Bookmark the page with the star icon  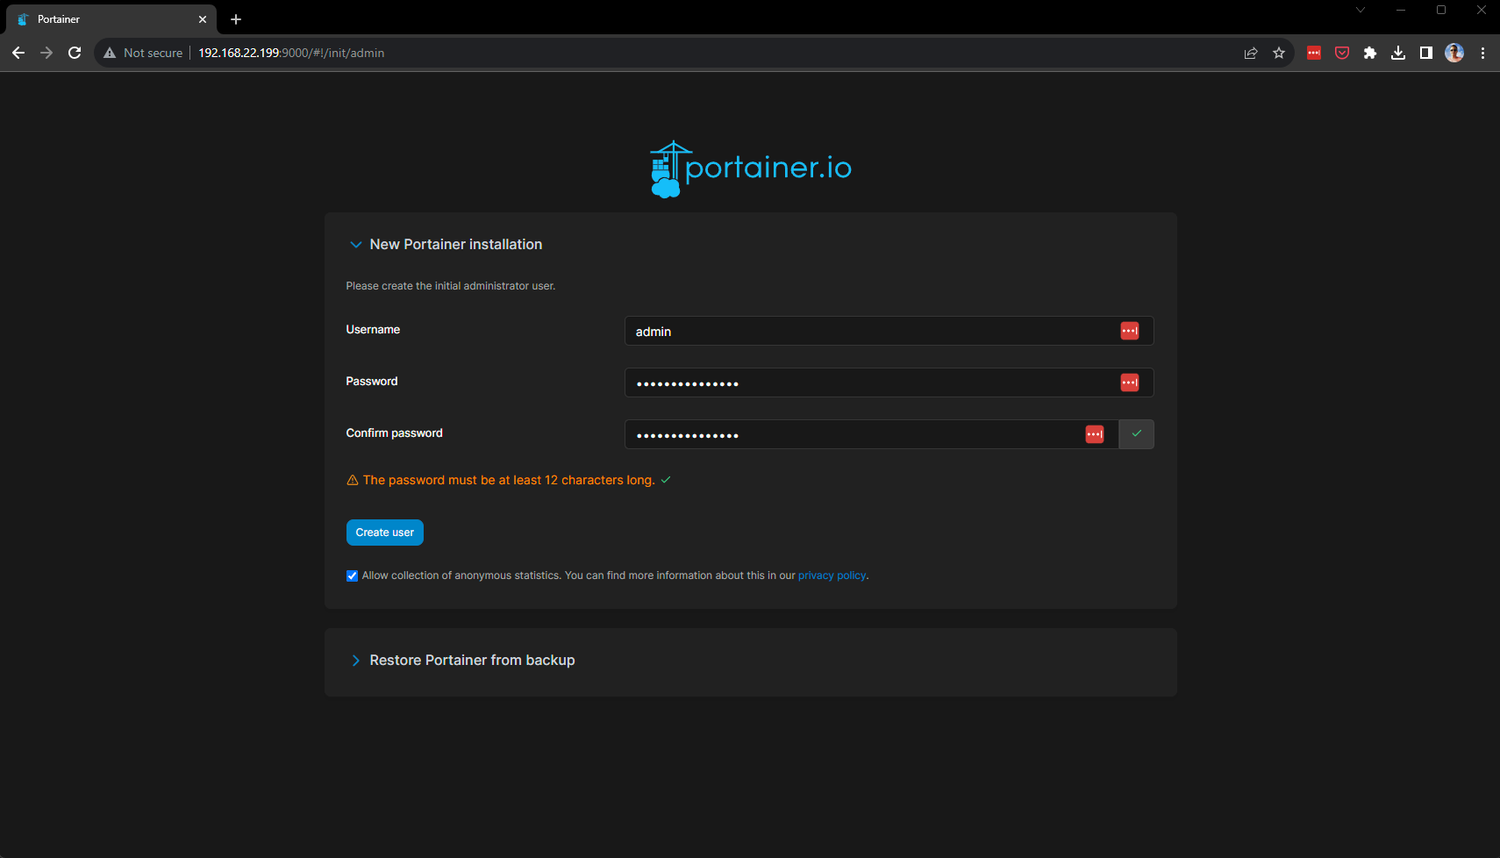(1279, 52)
